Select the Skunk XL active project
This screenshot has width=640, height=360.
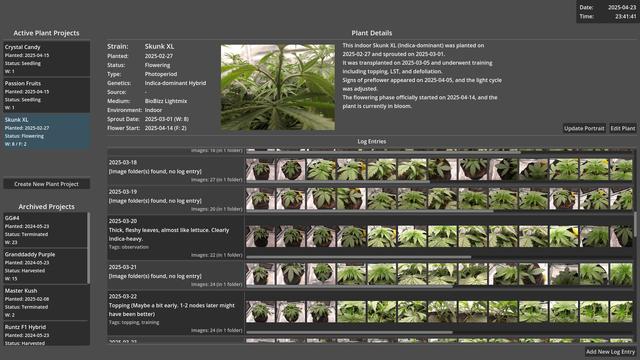click(x=47, y=131)
